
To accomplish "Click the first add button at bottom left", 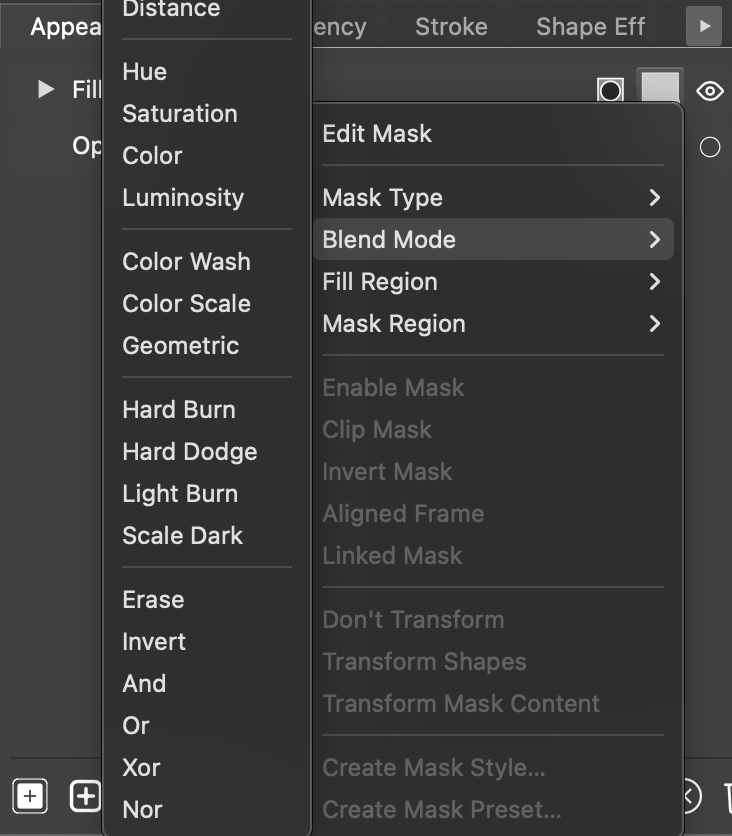I will (x=30, y=796).
